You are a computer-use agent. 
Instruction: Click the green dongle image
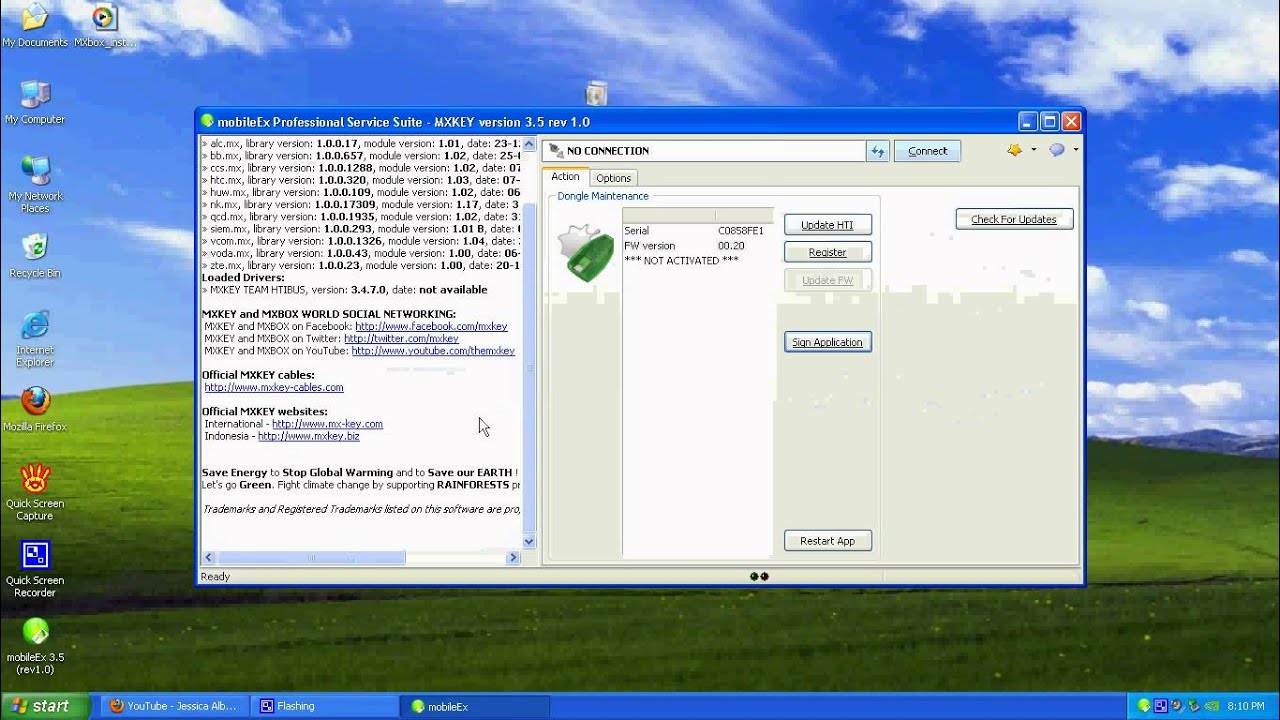(586, 252)
